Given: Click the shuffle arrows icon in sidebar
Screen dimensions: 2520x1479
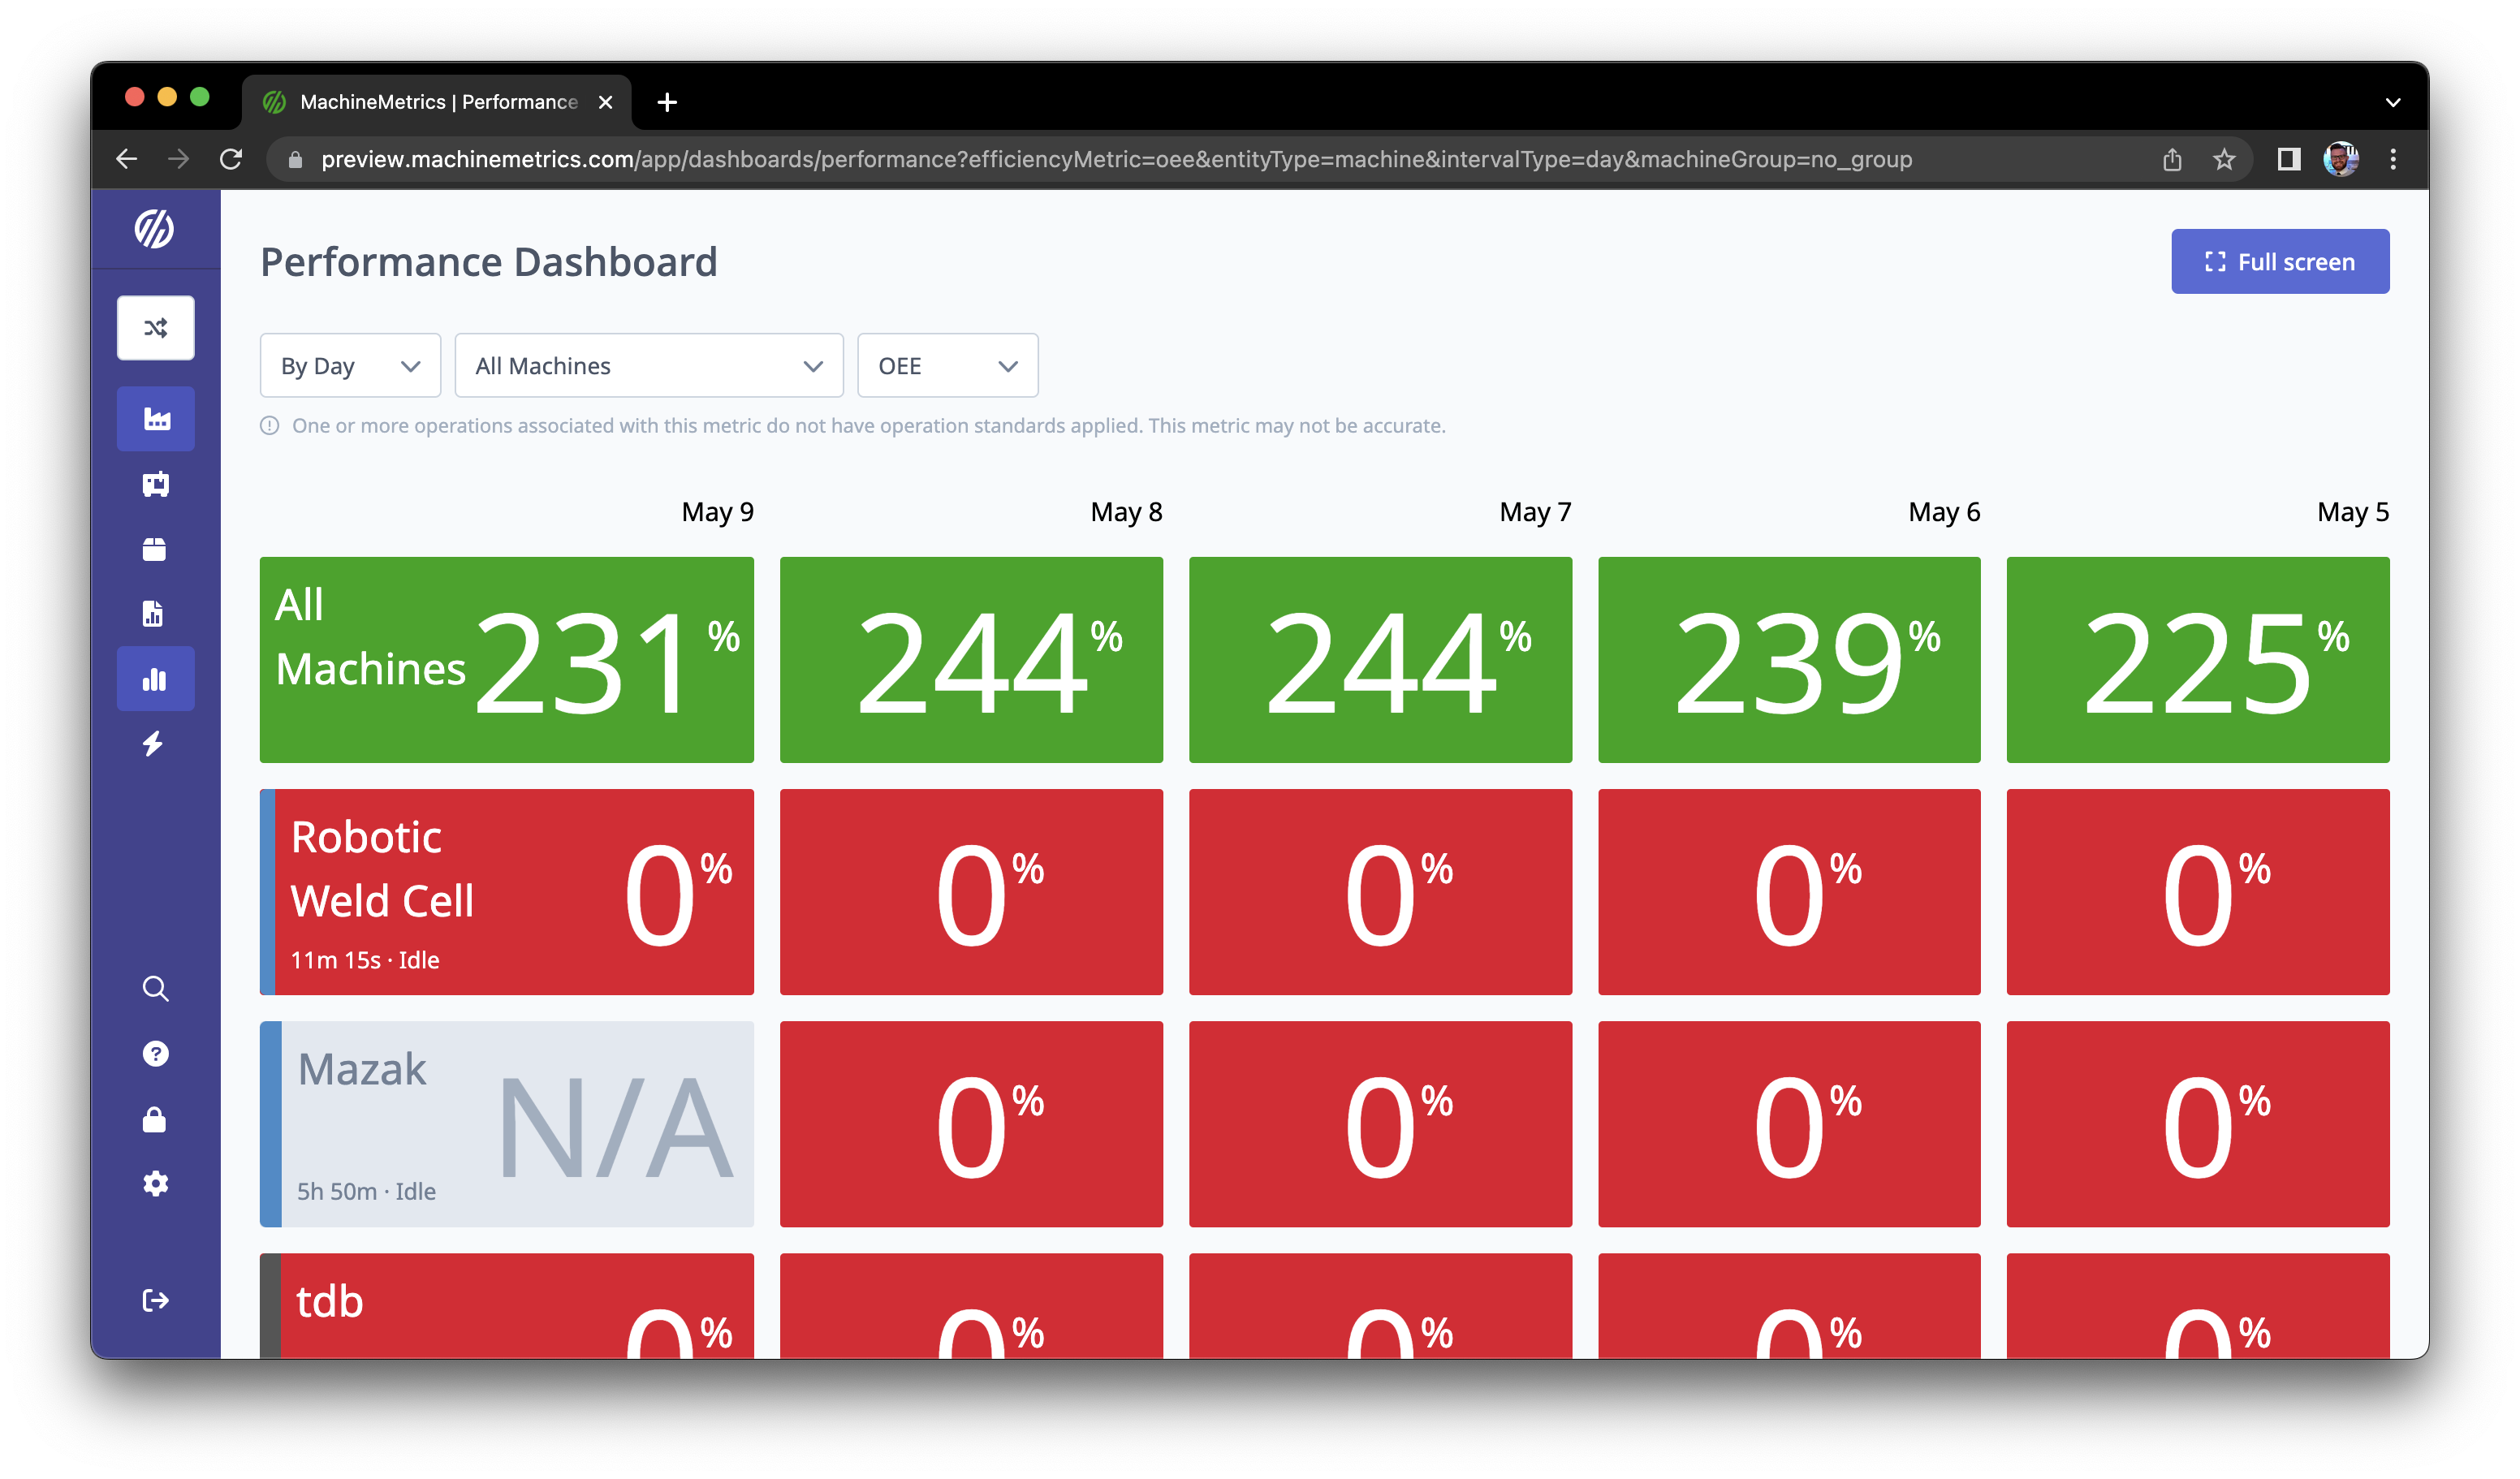Looking at the screenshot, I should [x=155, y=328].
